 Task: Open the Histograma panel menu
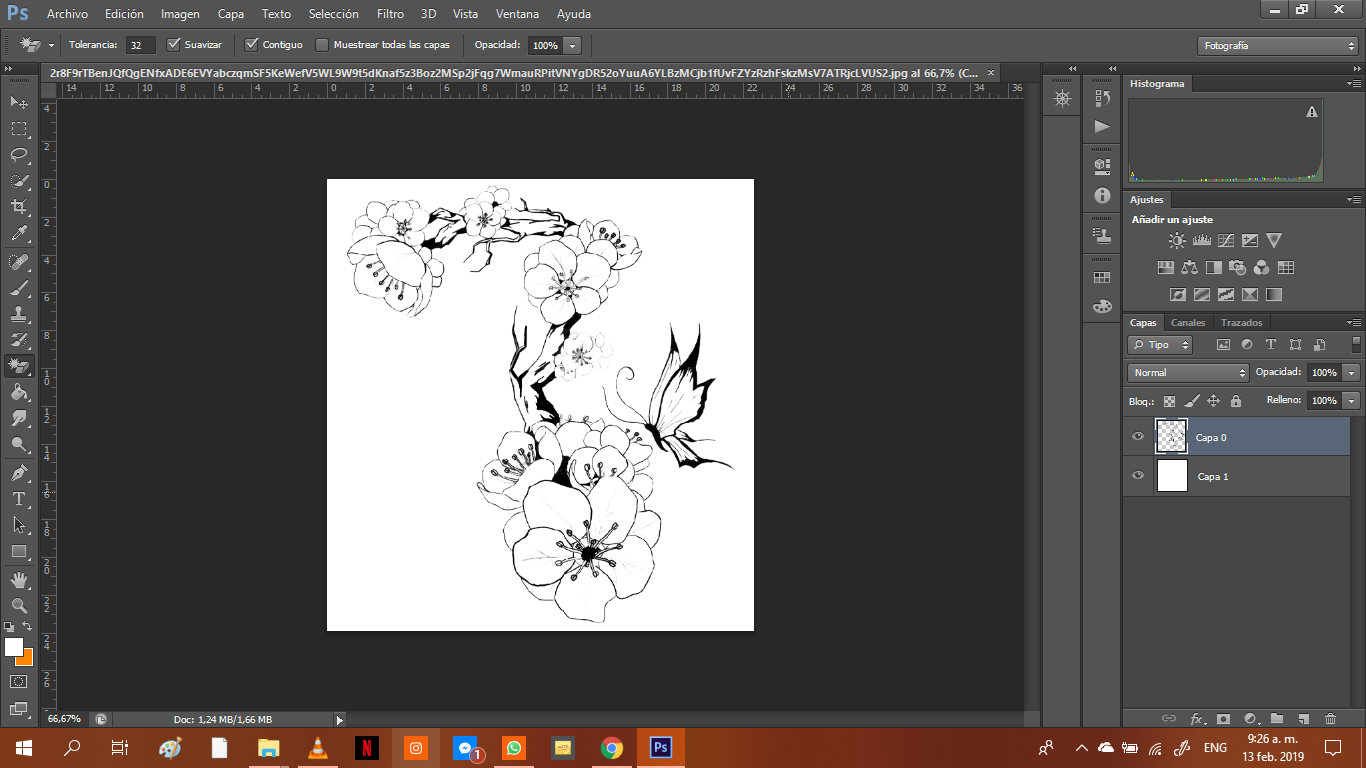[x=1354, y=84]
